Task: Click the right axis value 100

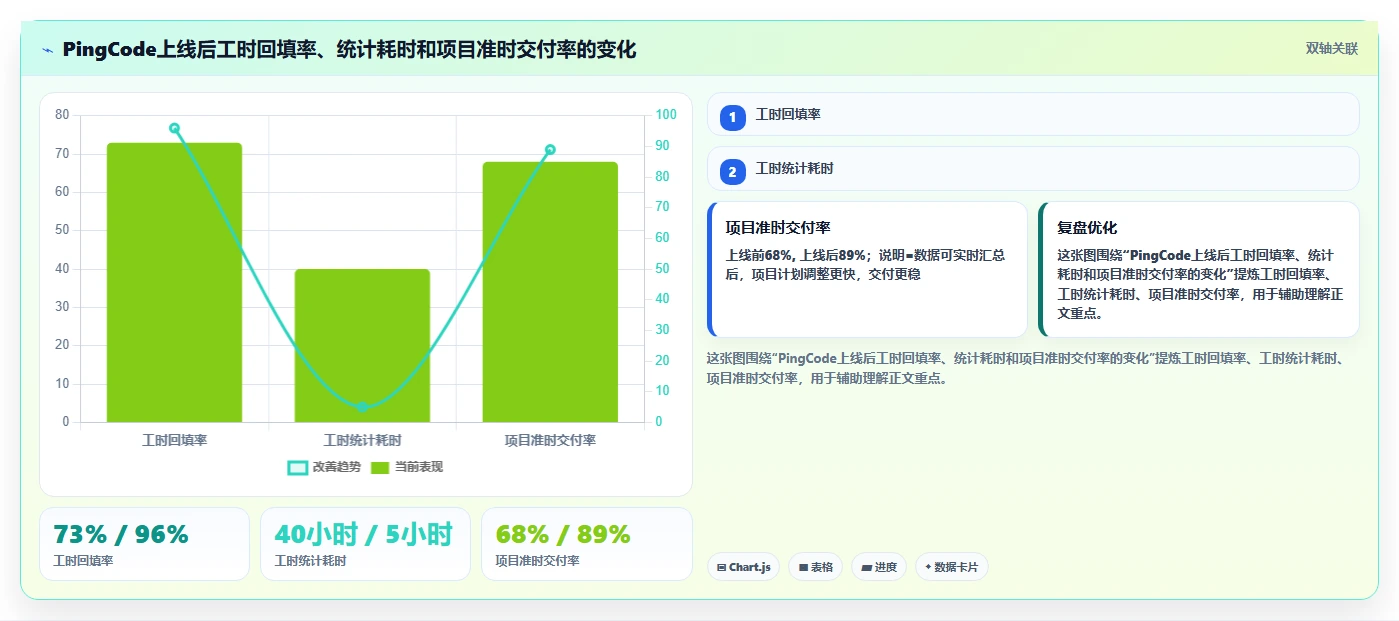Action: (666, 115)
